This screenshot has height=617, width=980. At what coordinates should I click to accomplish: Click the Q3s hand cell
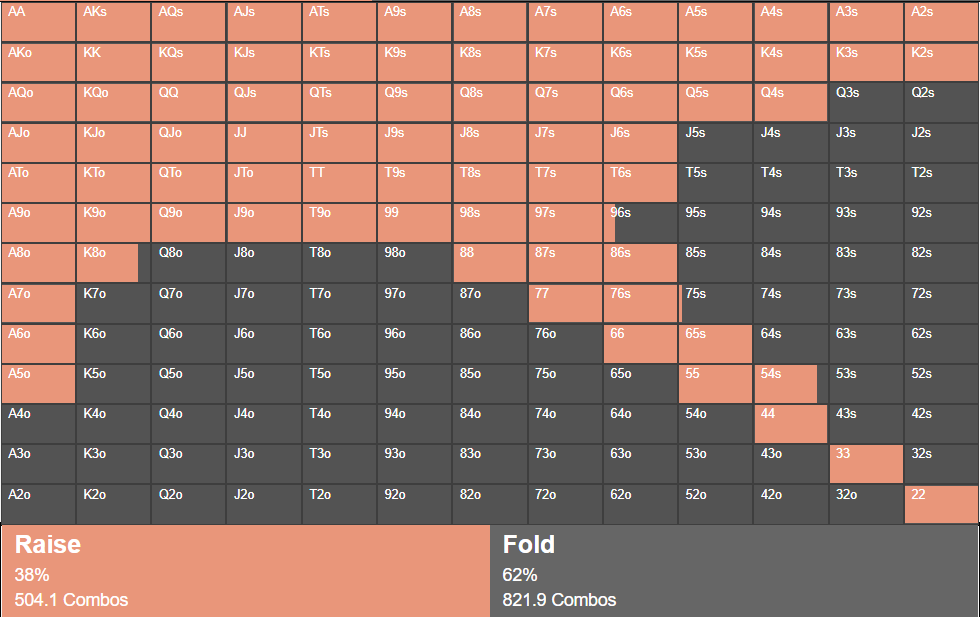click(866, 102)
